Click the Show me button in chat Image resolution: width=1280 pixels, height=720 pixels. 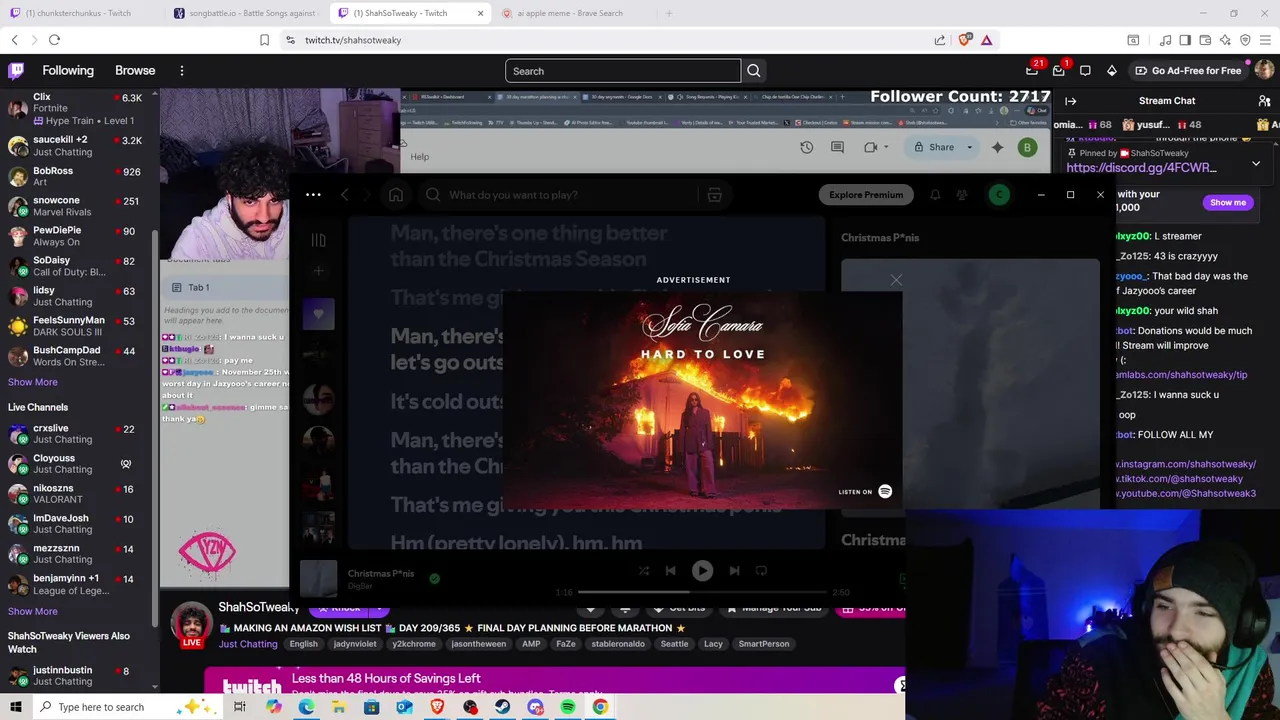(1228, 202)
